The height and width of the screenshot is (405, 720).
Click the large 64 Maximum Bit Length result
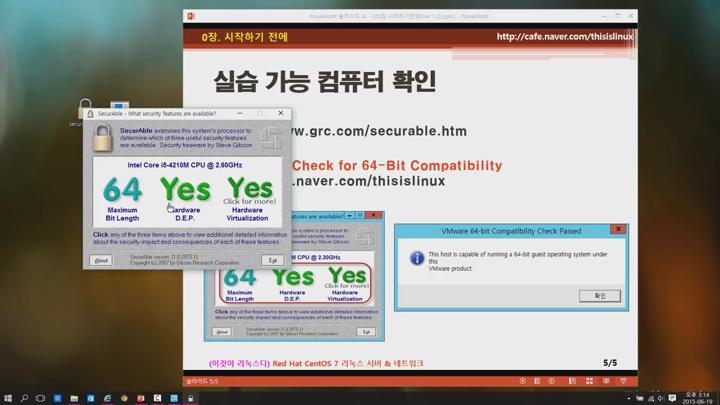(x=122, y=189)
